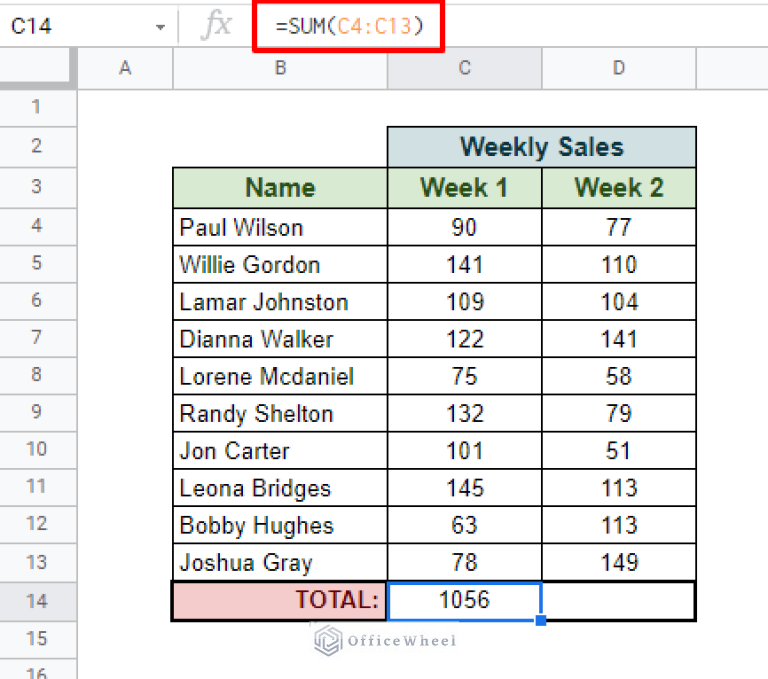Click the blue fill handle of C14
Image resolution: width=768 pixels, height=679 pixels.
click(x=541, y=620)
